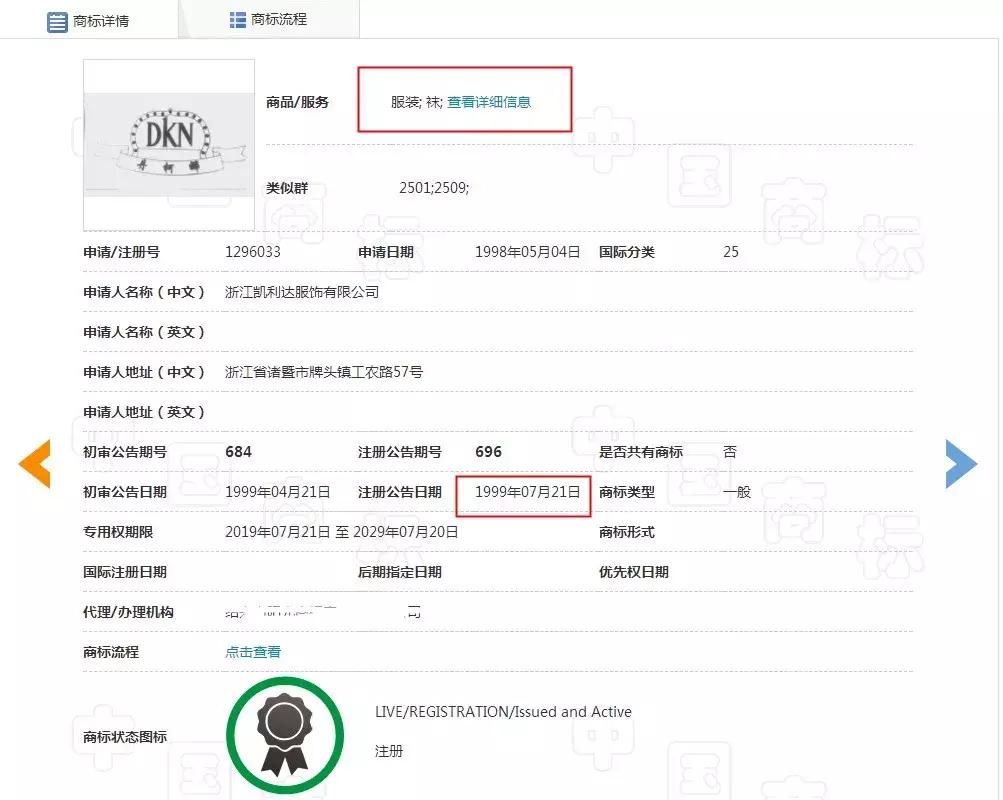Click the list icon on 商标流程 tab

(x=238, y=18)
